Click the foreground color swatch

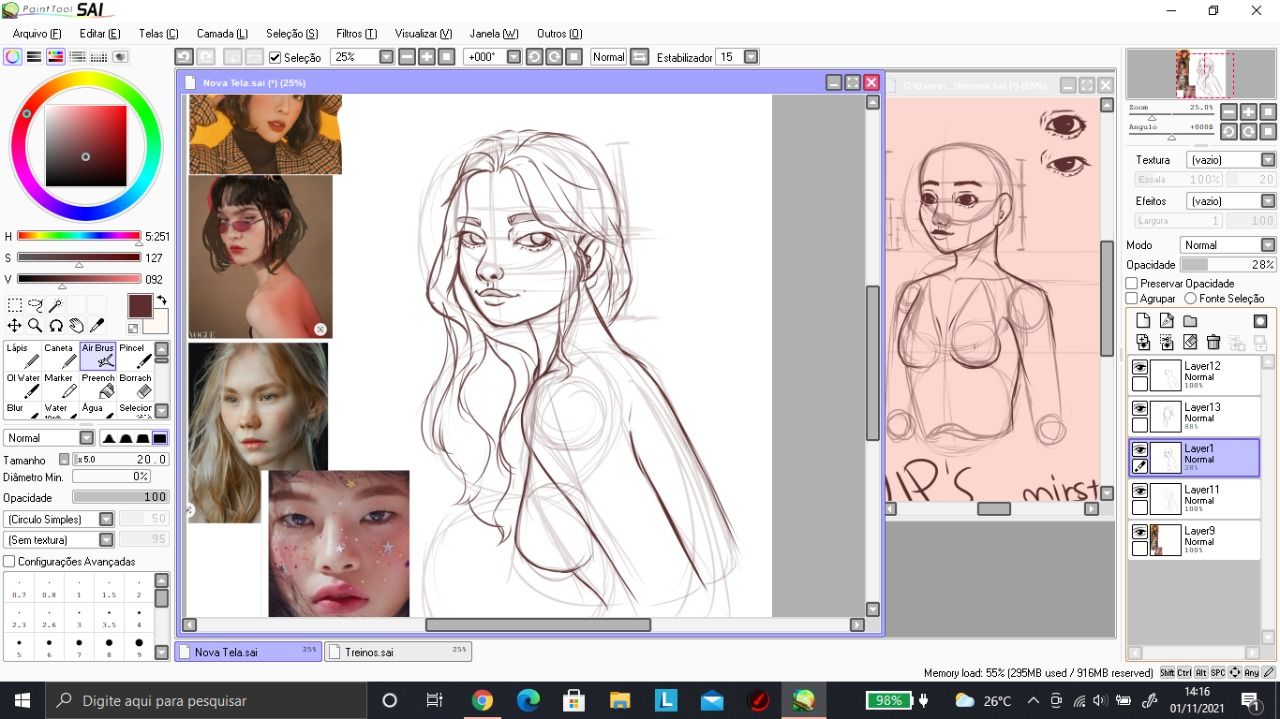[x=140, y=306]
